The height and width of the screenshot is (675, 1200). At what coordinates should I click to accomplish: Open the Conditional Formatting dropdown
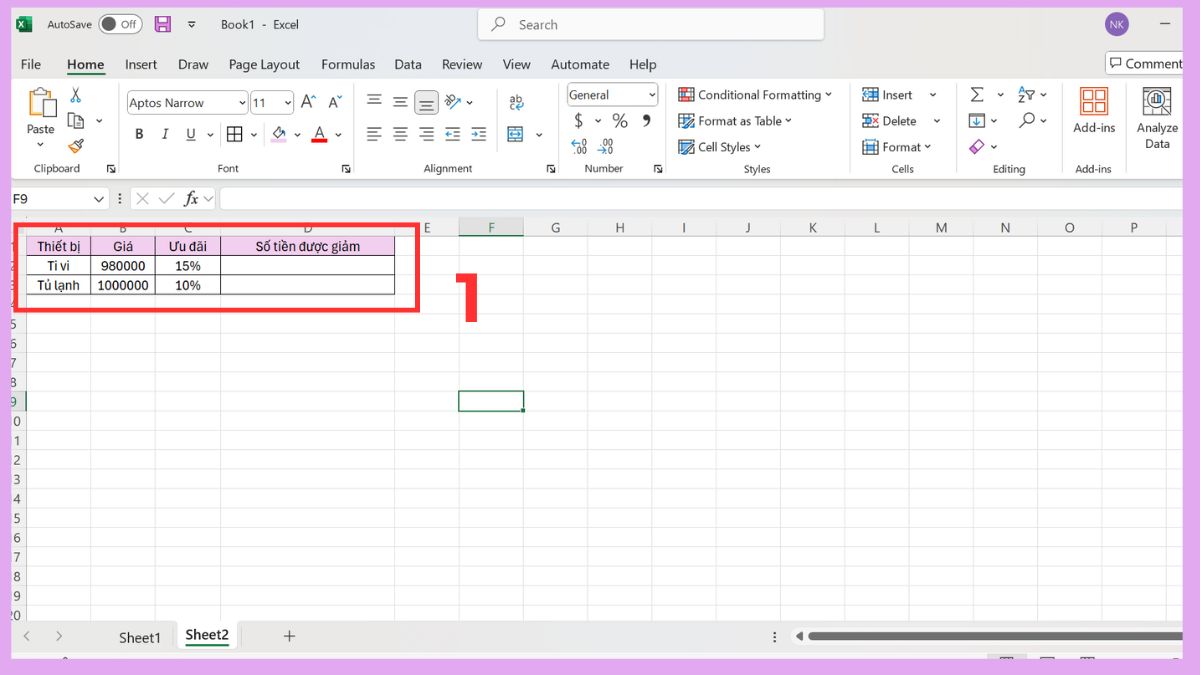click(756, 95)
